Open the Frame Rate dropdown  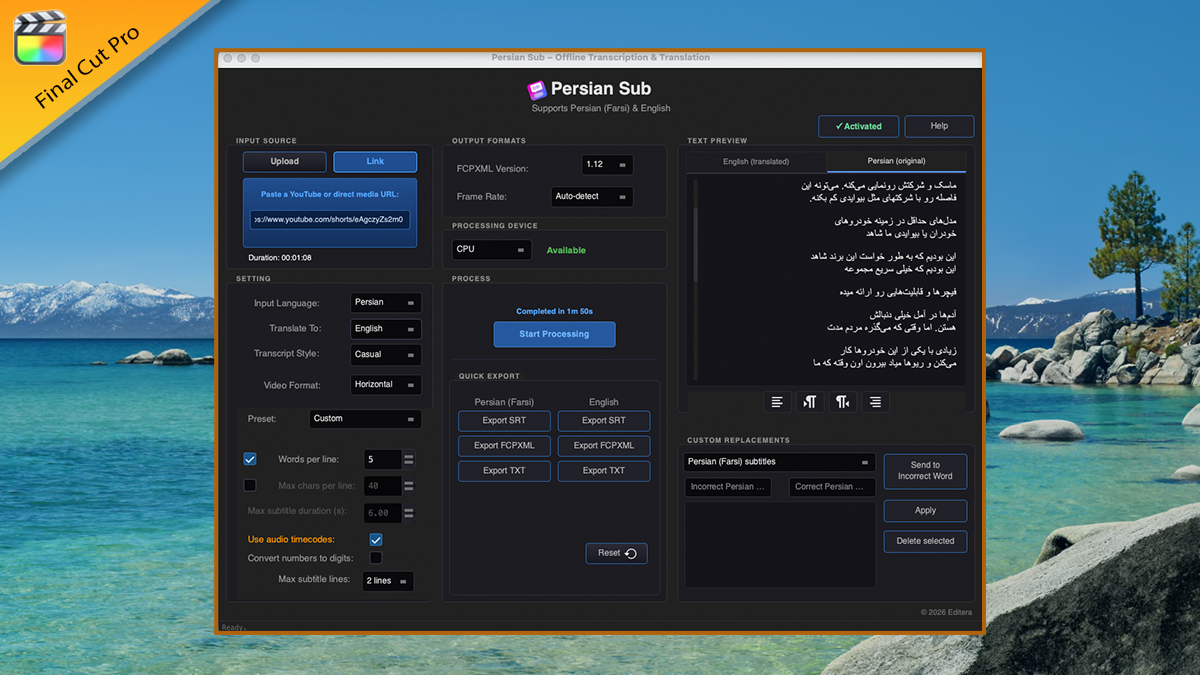[592, 196]
